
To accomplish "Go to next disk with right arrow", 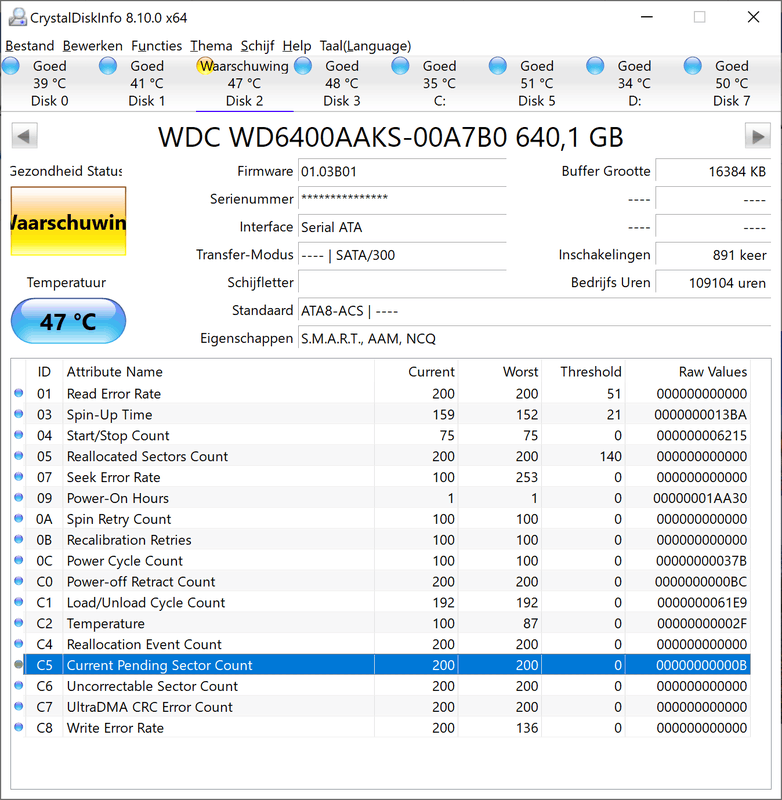I will 758,136.
